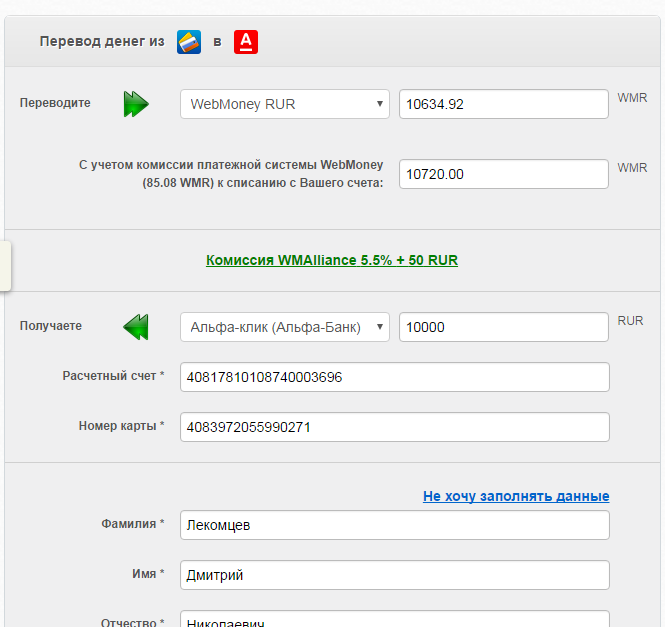
Task: Click the green double right arrow icon
Action: tap(136, 104)
